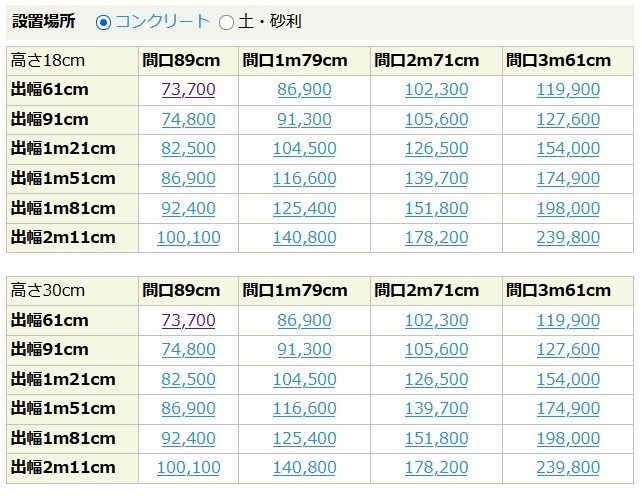Open 73,700 price in 高さ18cm table
The height and width of the screenshot is (496, 642).
[188, 89]
